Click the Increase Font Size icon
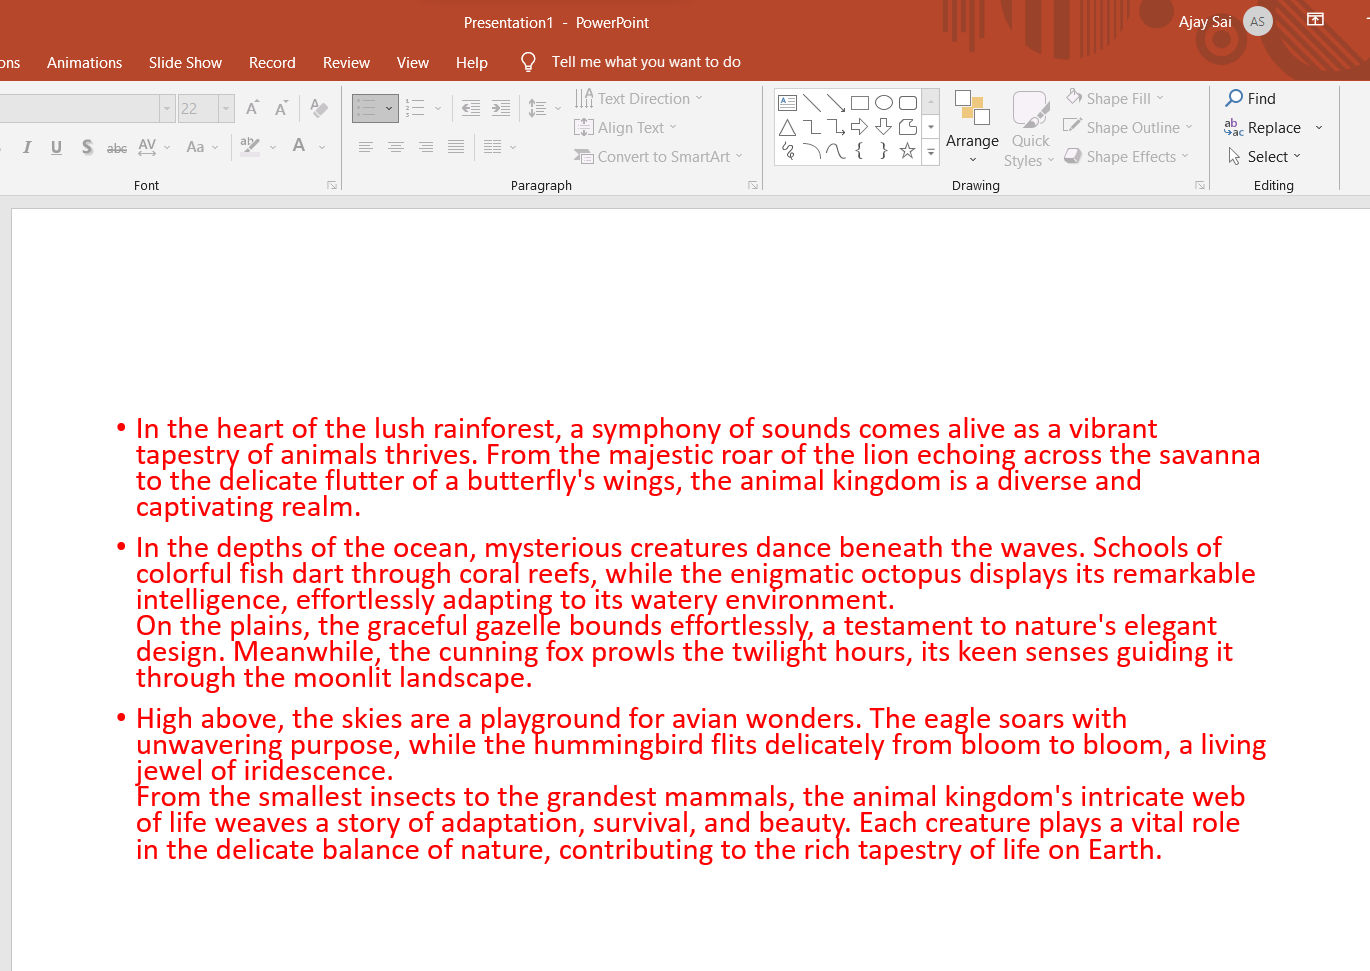 click(253, 108)
